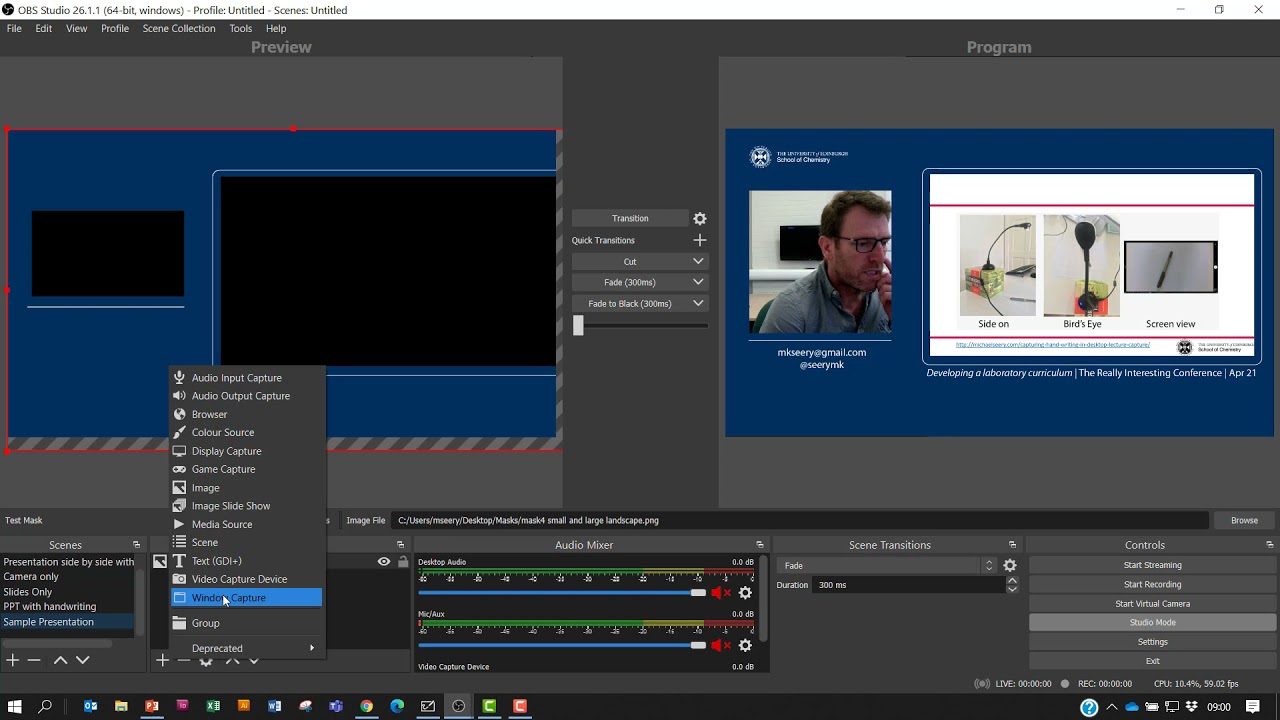The height and width of the screenshot is (720, 1280).
Task: Move scene up in Scenes list
Action: pos(60,660)
